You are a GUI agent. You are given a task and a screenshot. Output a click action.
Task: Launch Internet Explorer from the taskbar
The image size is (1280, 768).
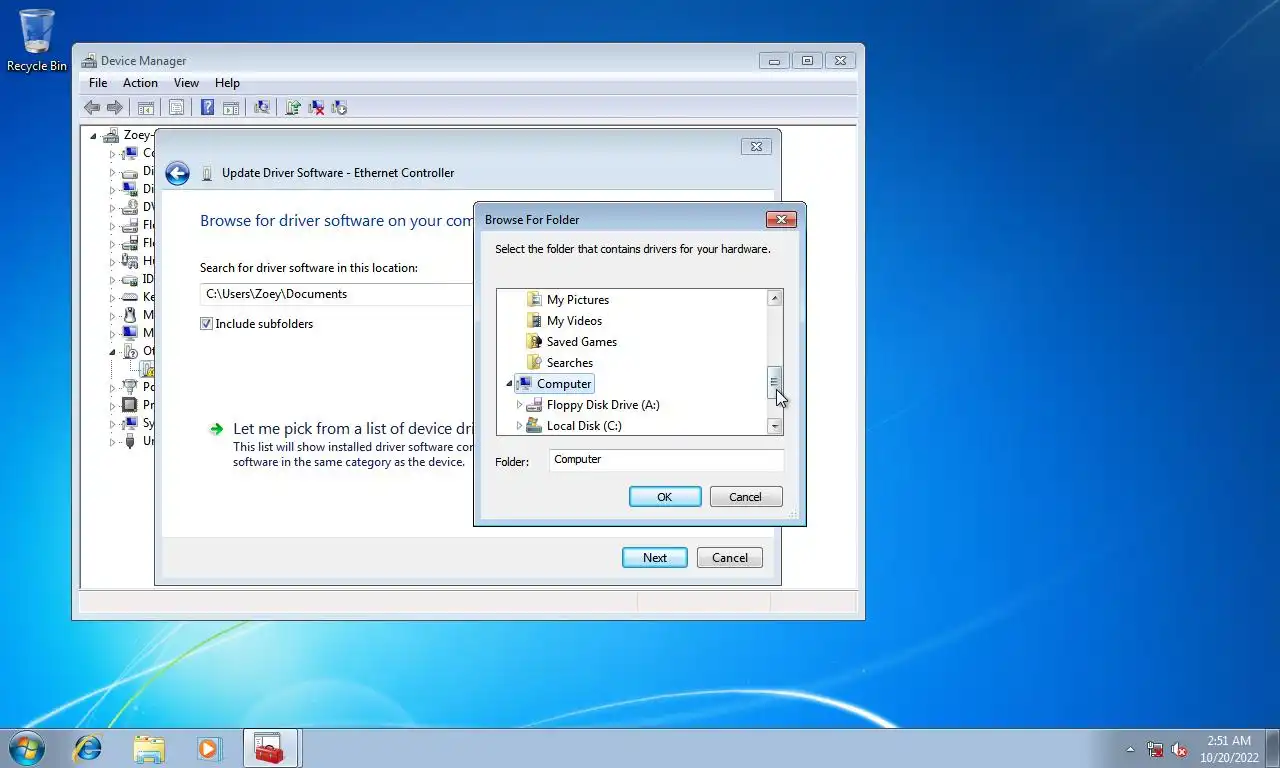(89, 748)
